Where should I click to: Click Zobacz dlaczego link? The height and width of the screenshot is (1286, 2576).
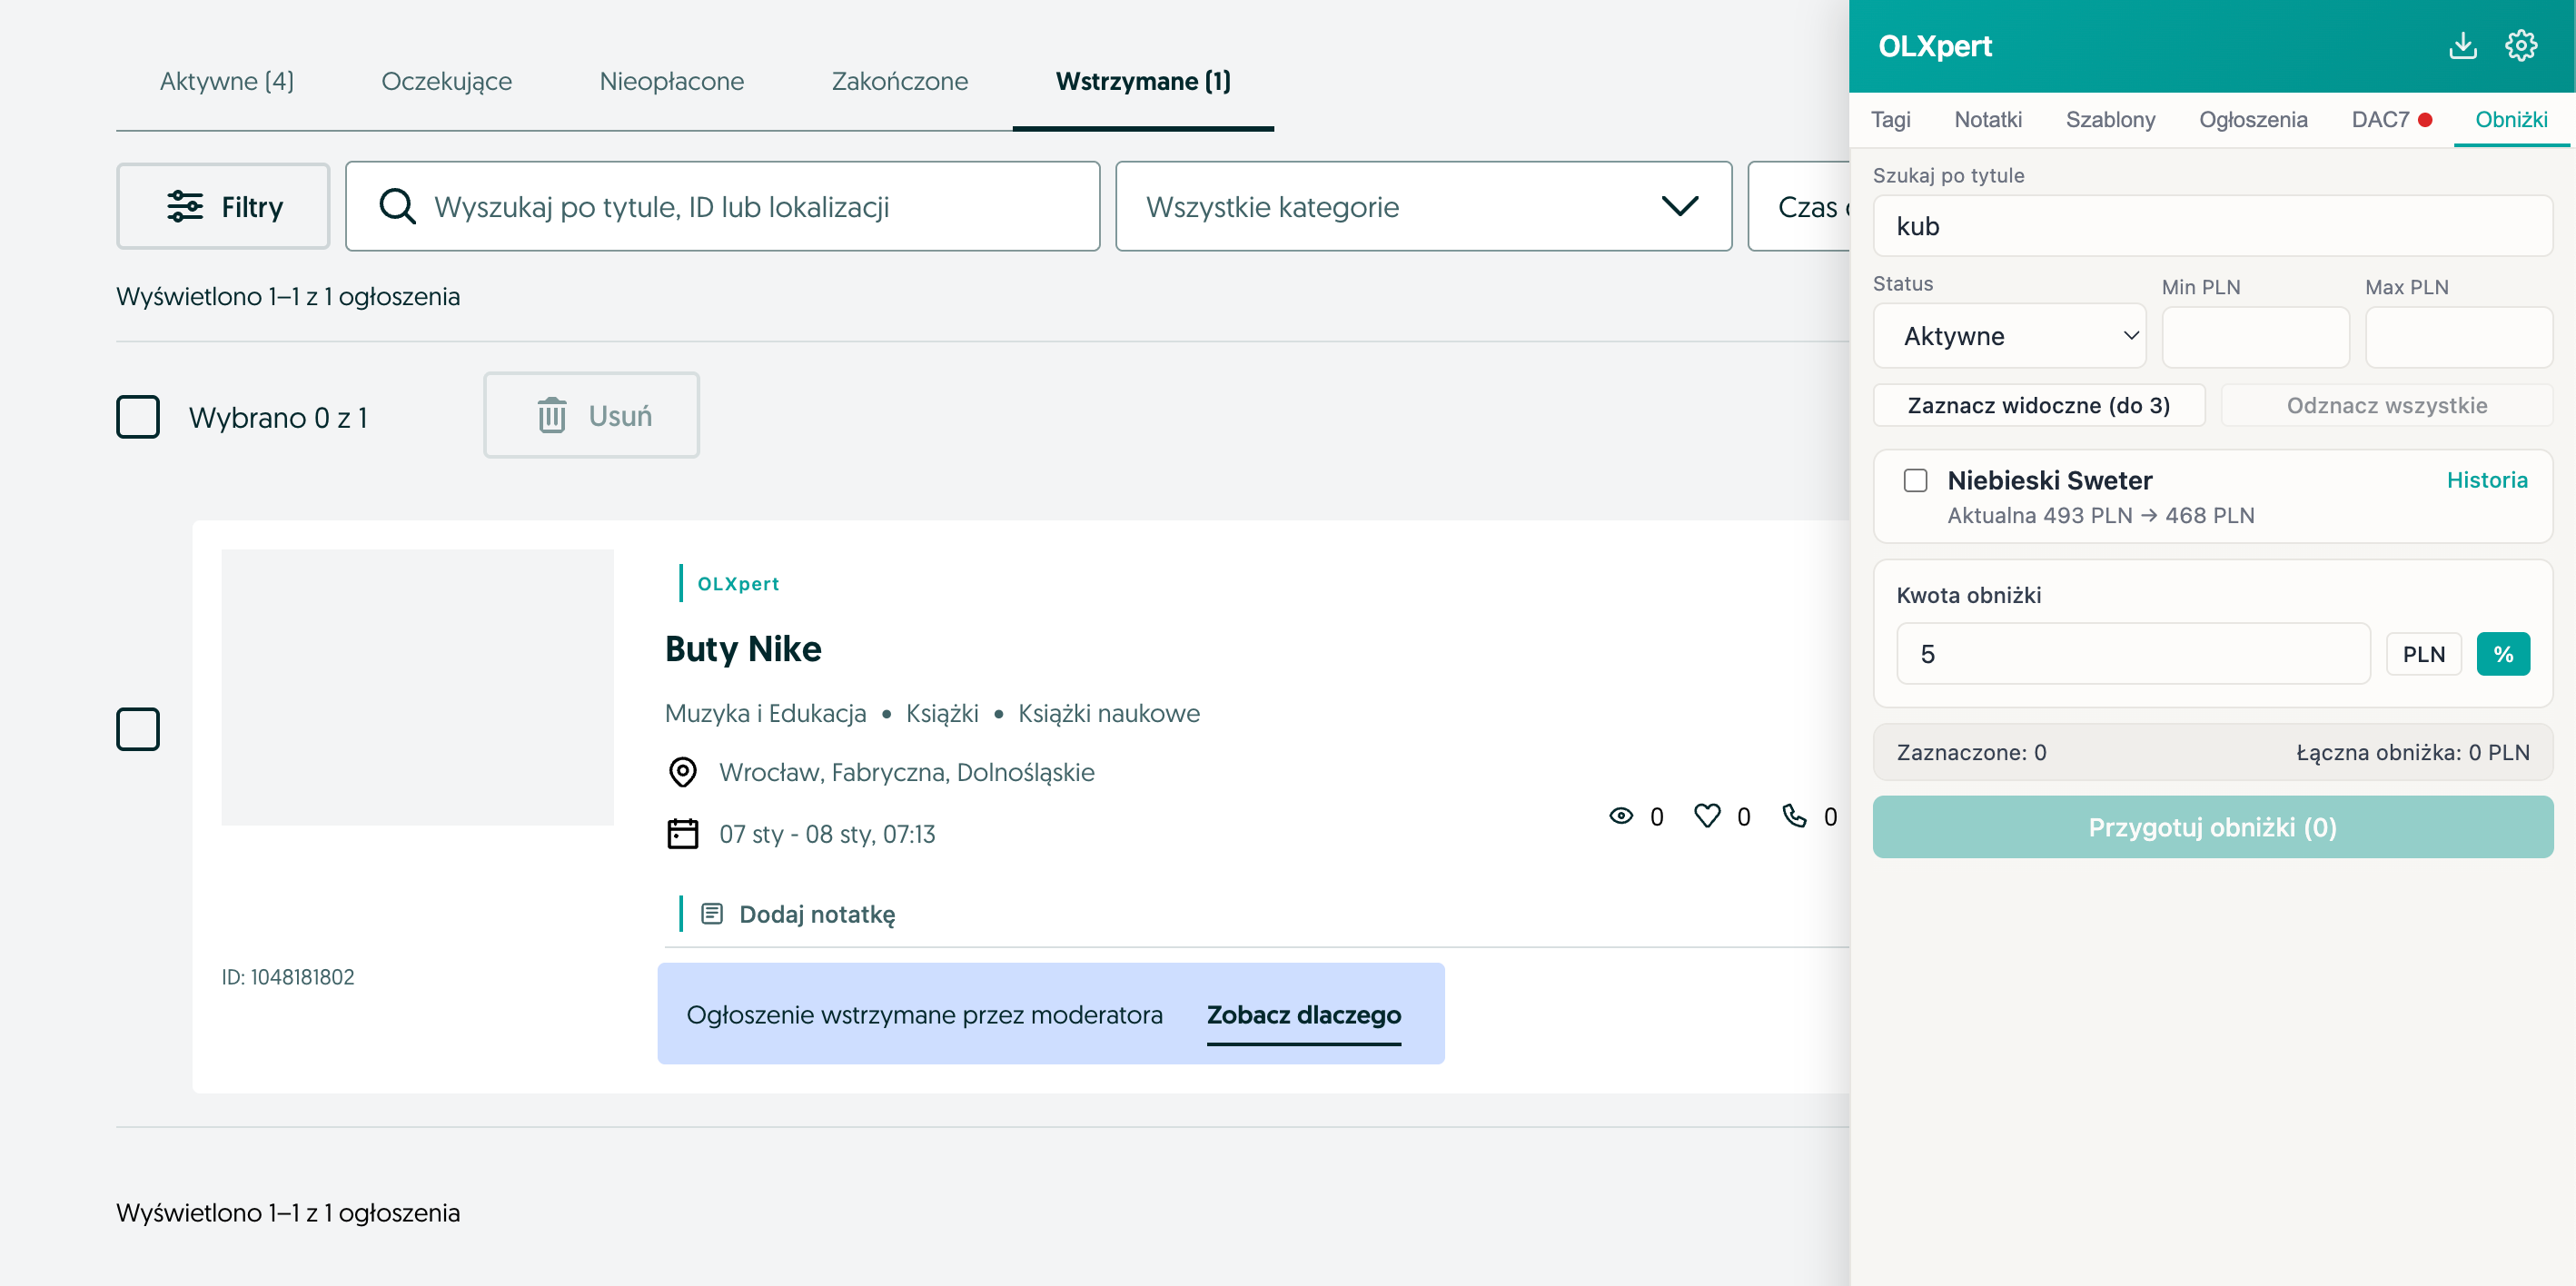click(x=1304, y=1014)
